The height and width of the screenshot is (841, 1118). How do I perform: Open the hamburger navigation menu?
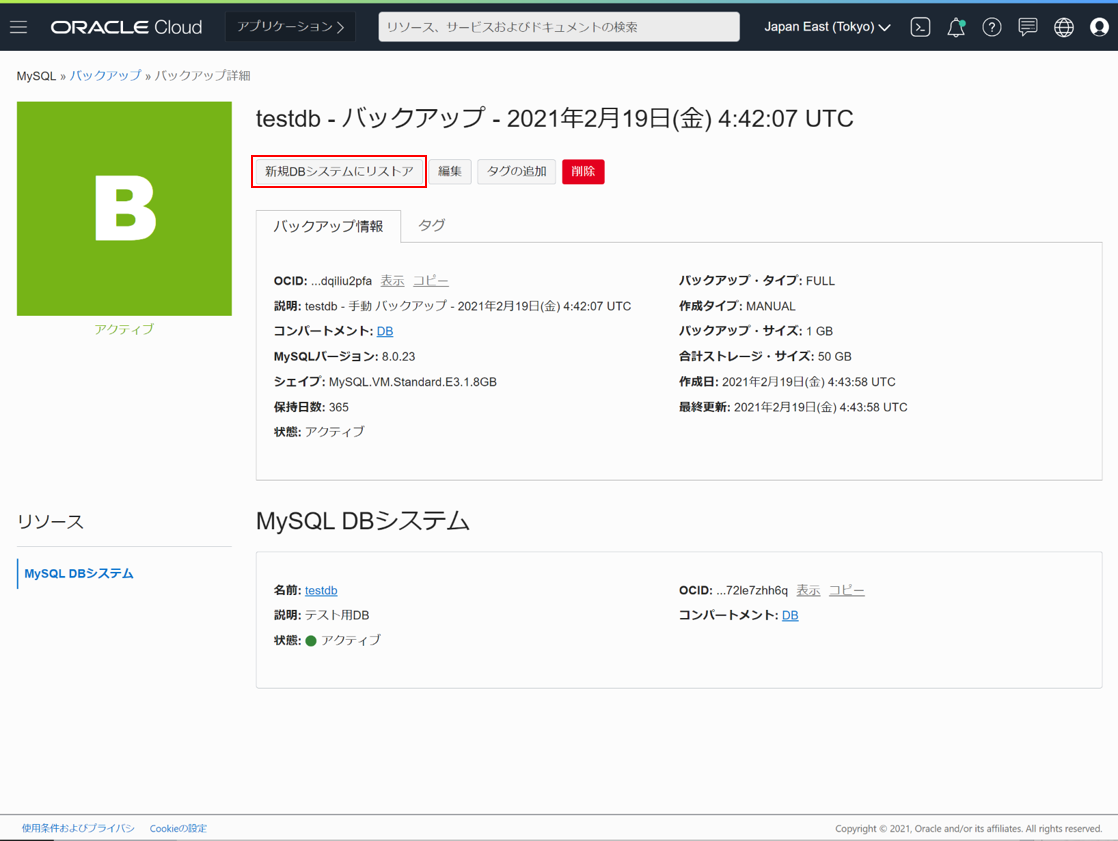point(19,27)
